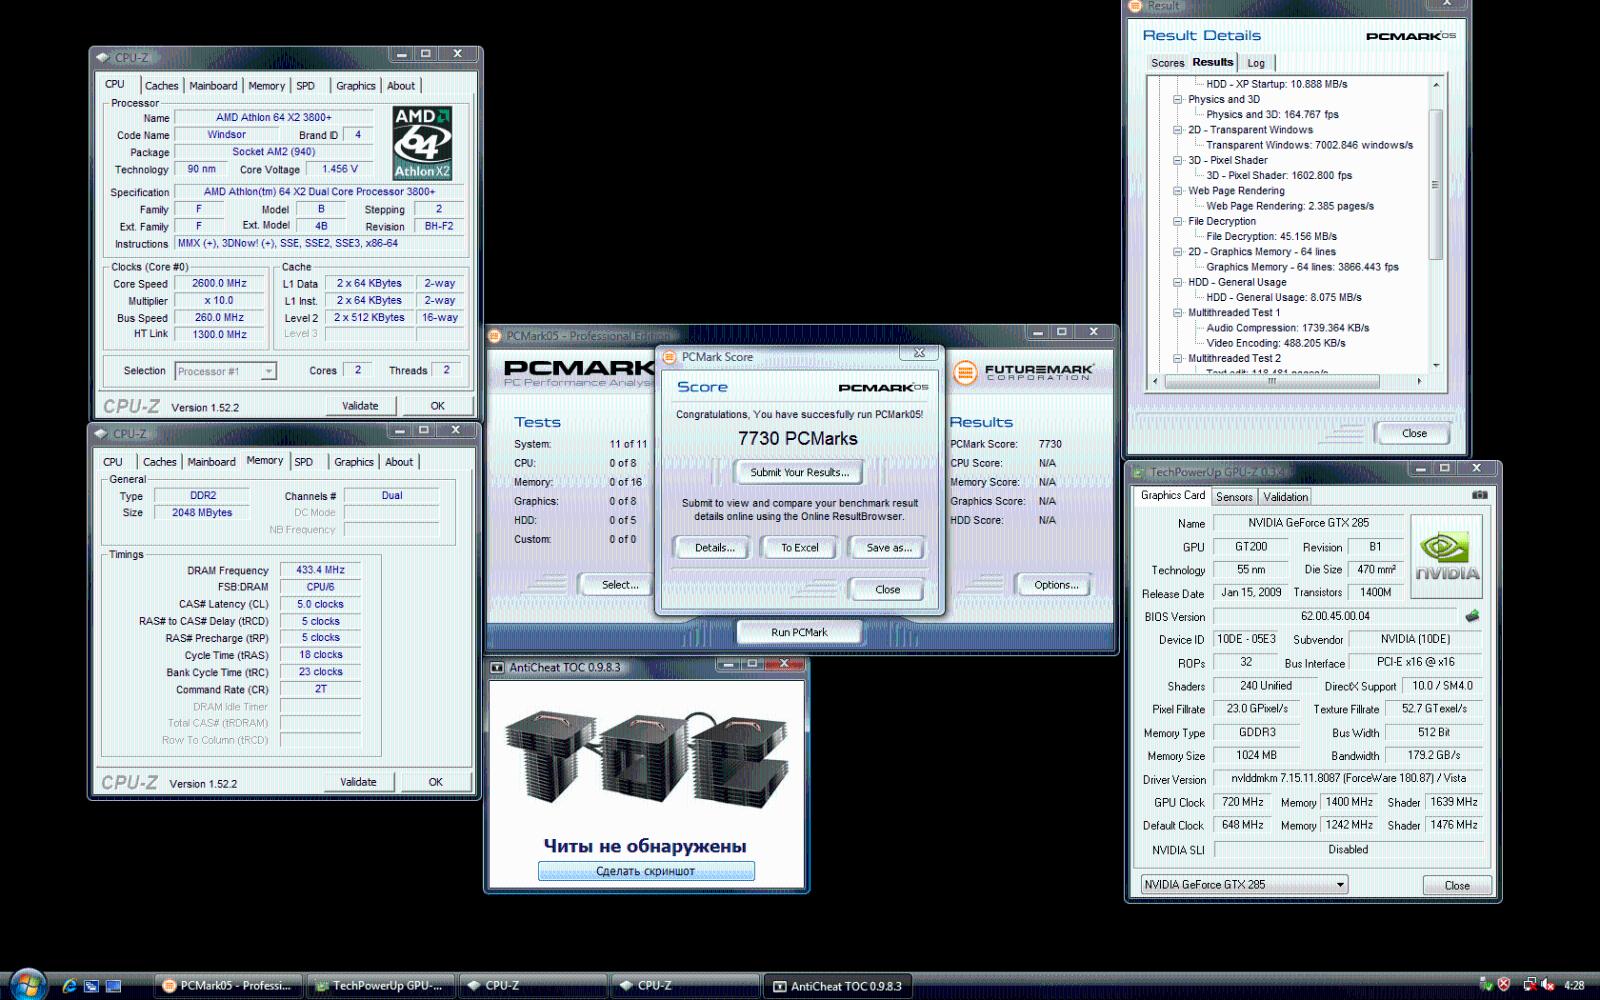Click the horizontal scrollbar in Result Details
This screenshot has width=1600, height=1000.
coord(1272,381)
